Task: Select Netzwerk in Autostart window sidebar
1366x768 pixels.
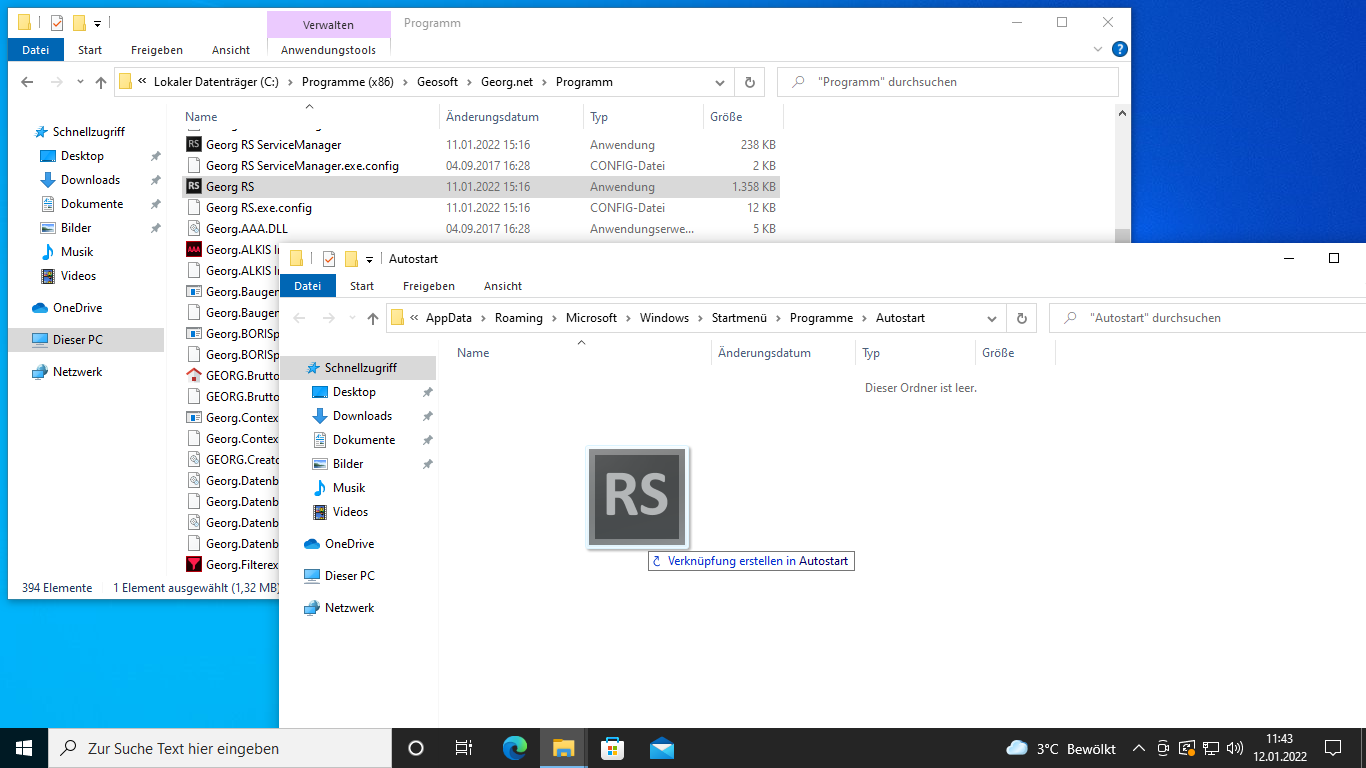Action: click(349, 608)
